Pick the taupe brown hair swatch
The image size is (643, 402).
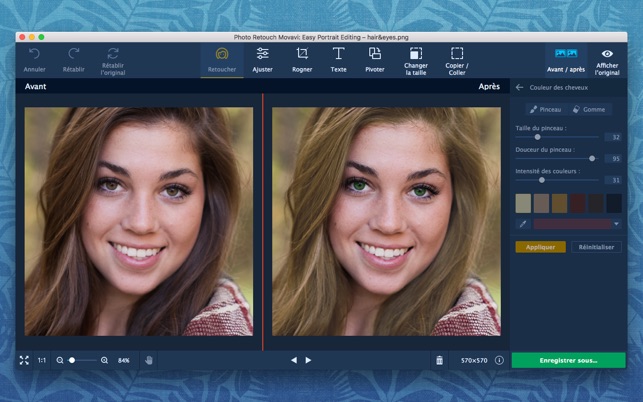541,203
